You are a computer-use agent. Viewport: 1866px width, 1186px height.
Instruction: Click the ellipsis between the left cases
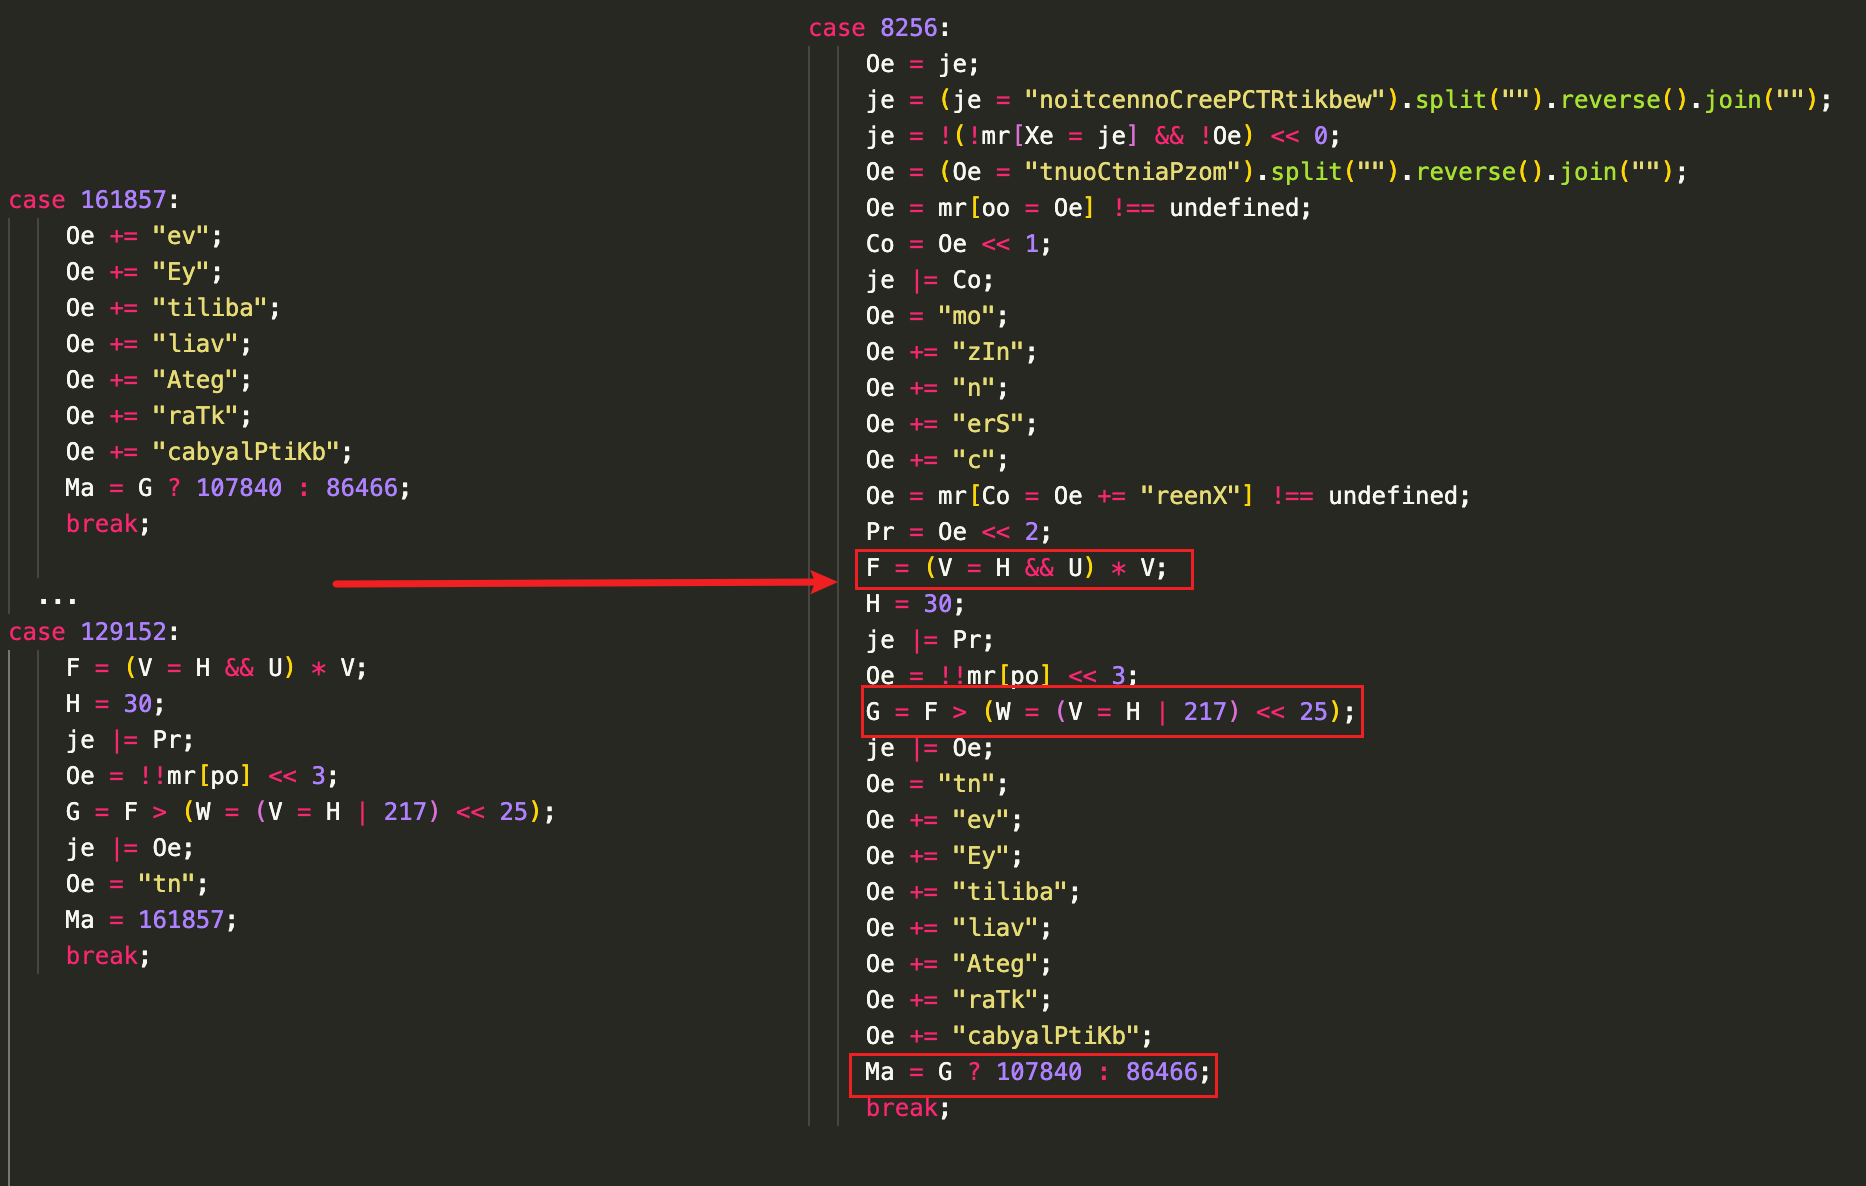tap(57, 600)
